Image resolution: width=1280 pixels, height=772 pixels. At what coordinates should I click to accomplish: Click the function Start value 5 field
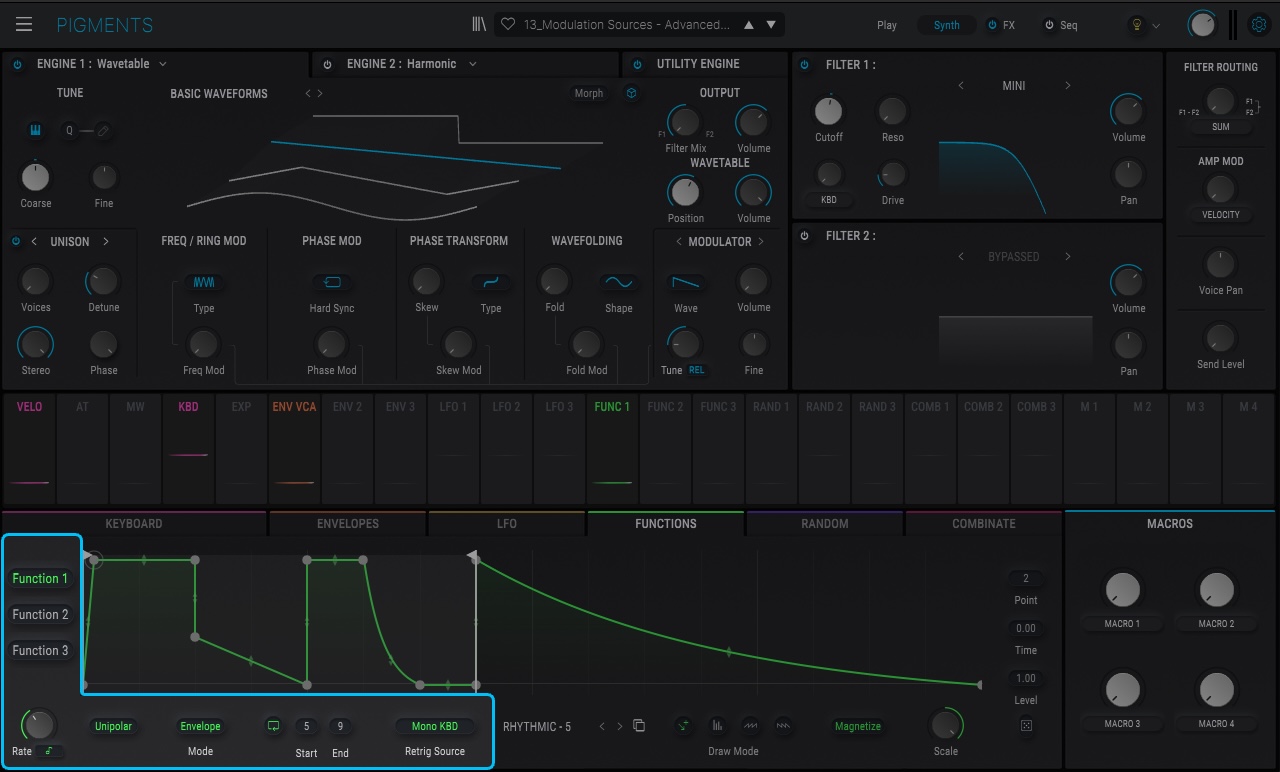(306, 727)
